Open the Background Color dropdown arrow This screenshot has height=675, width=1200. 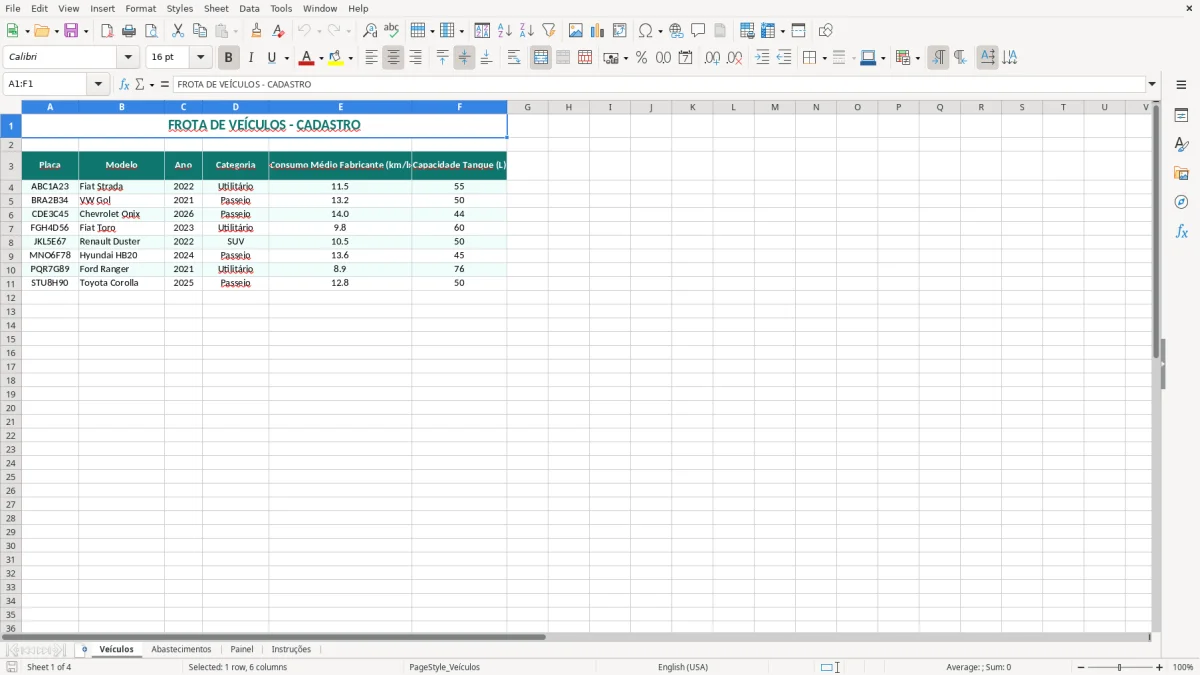tap(350, 59)
